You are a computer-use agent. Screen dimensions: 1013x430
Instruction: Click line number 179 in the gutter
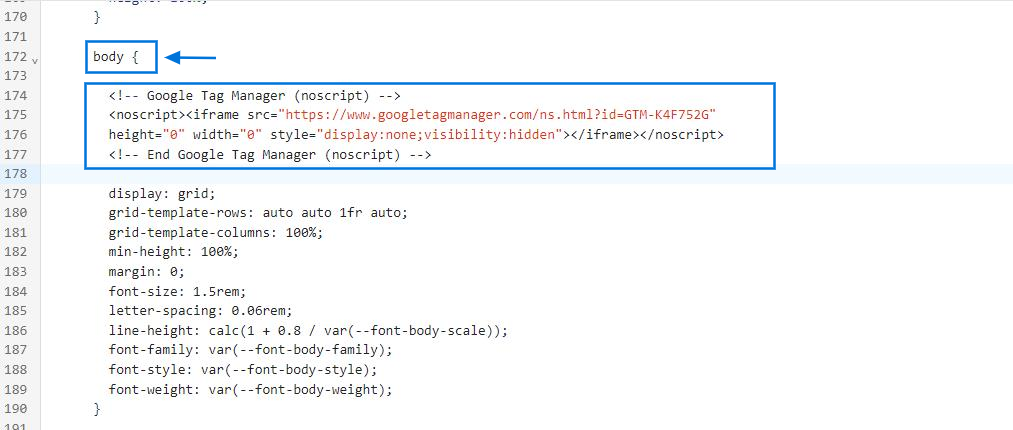16,194
